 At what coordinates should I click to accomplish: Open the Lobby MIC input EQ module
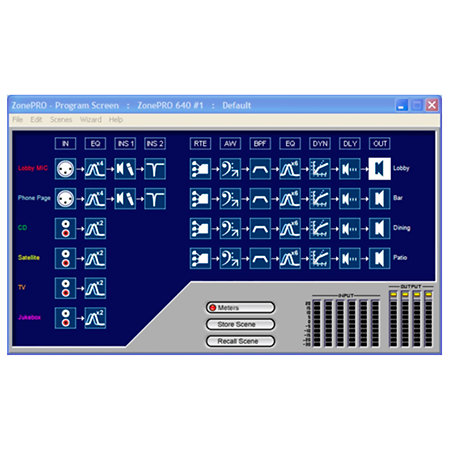95,169
